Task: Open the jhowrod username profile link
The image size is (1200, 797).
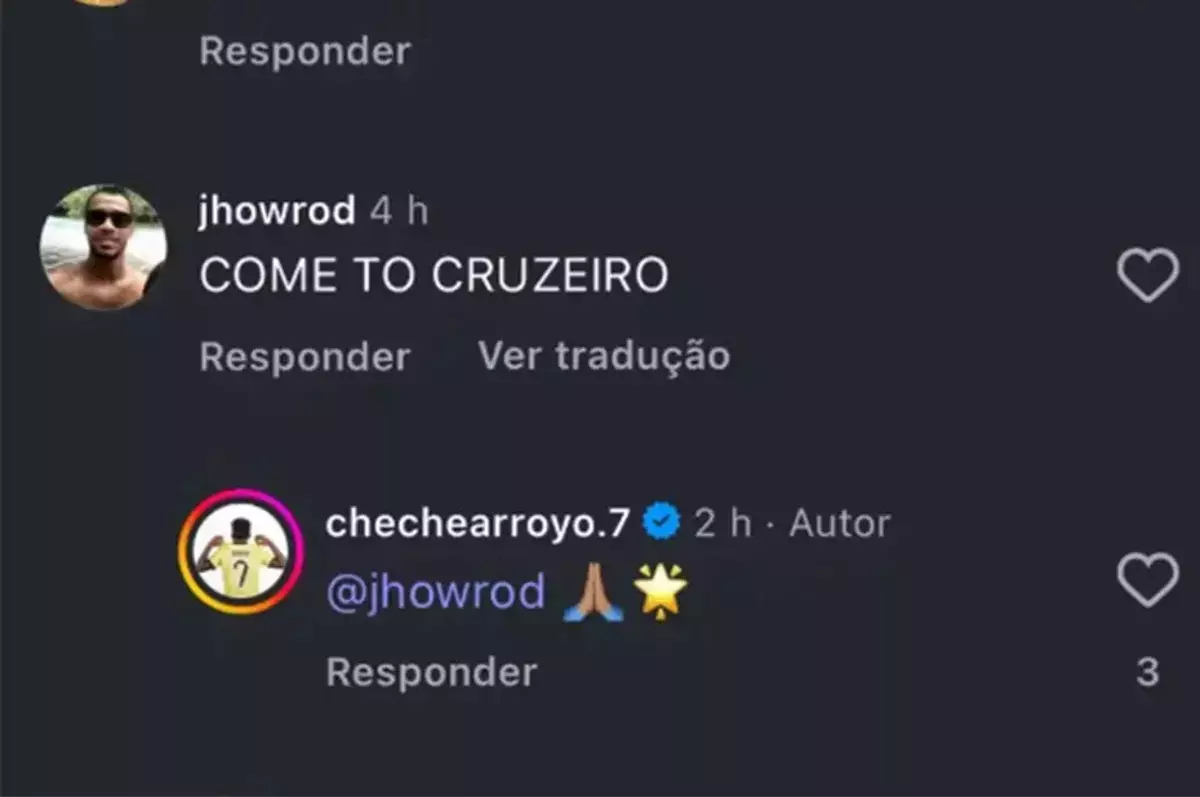Action: [x=277, y=212]
